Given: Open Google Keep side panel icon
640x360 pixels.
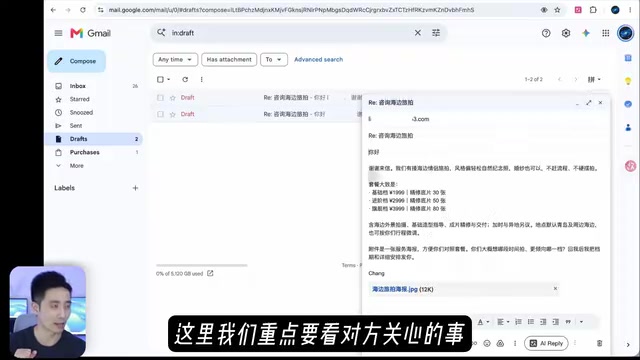Looking at the screenshot, I should click(628, 81).
